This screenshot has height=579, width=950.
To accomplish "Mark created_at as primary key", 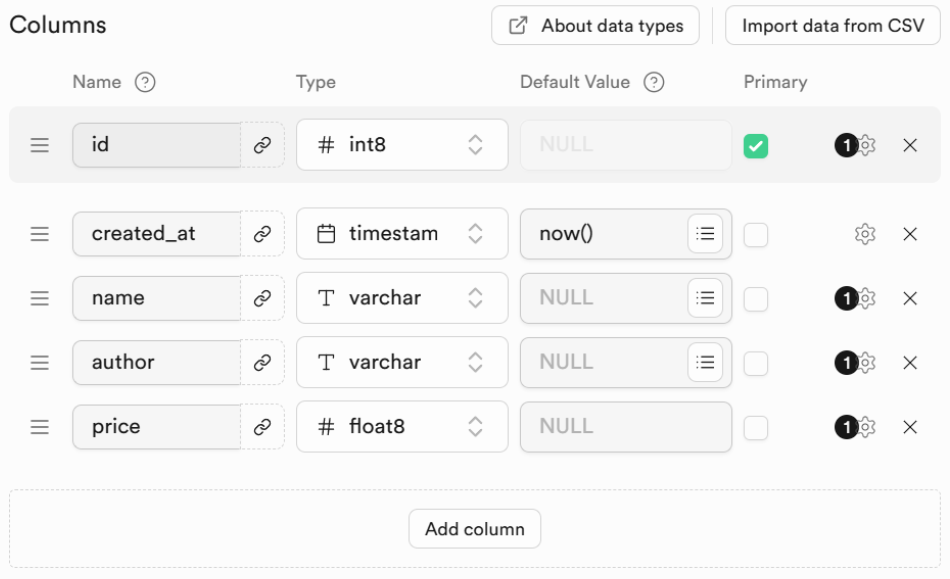I will coord(756,234).
